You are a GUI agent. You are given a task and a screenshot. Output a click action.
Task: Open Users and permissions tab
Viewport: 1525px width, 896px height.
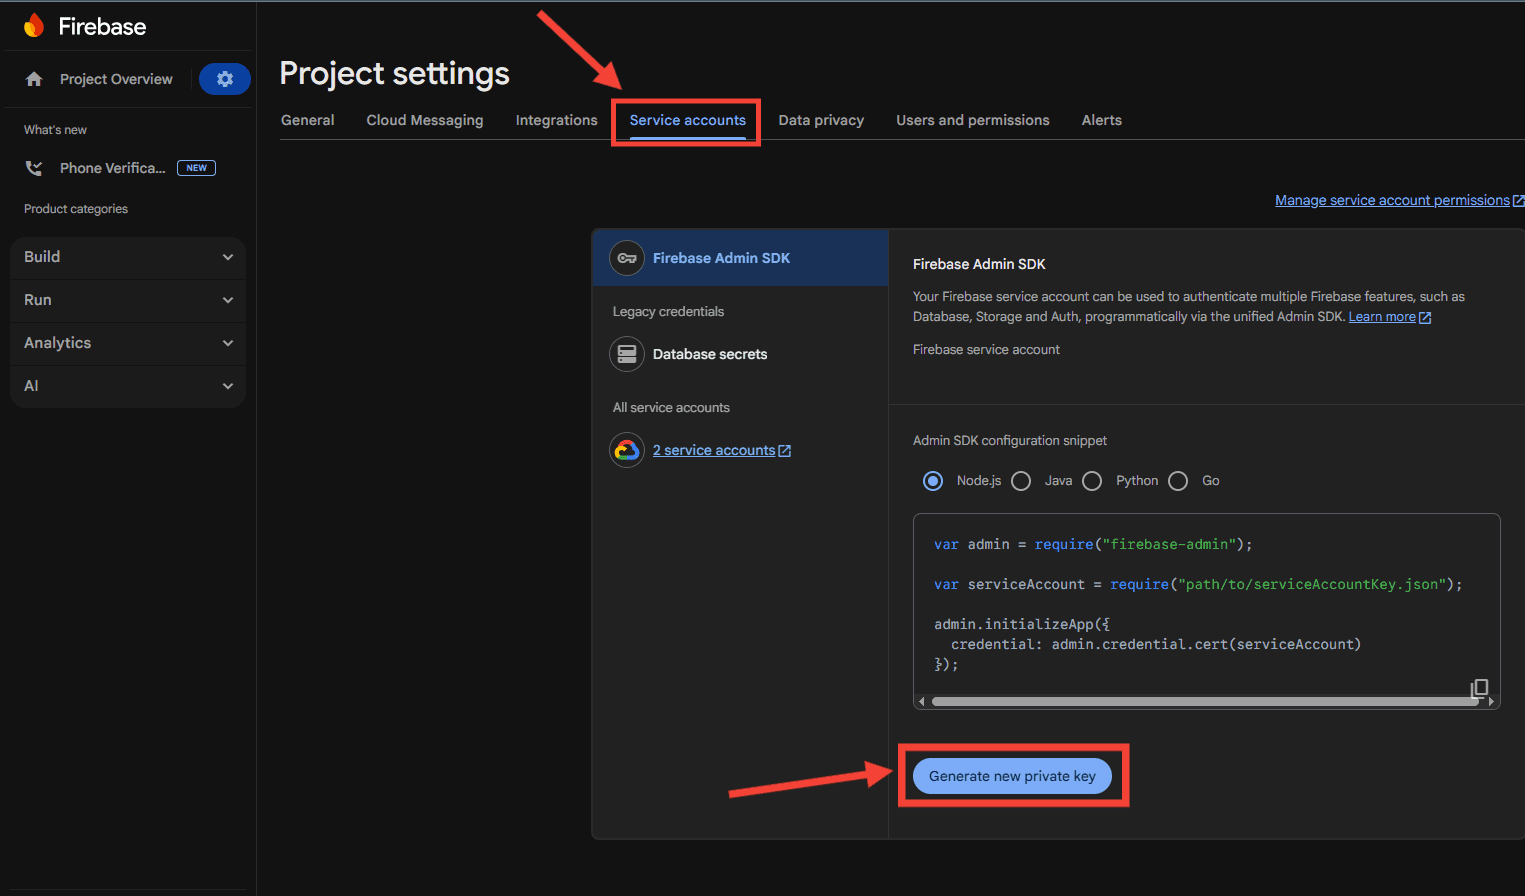click(973, 120)
